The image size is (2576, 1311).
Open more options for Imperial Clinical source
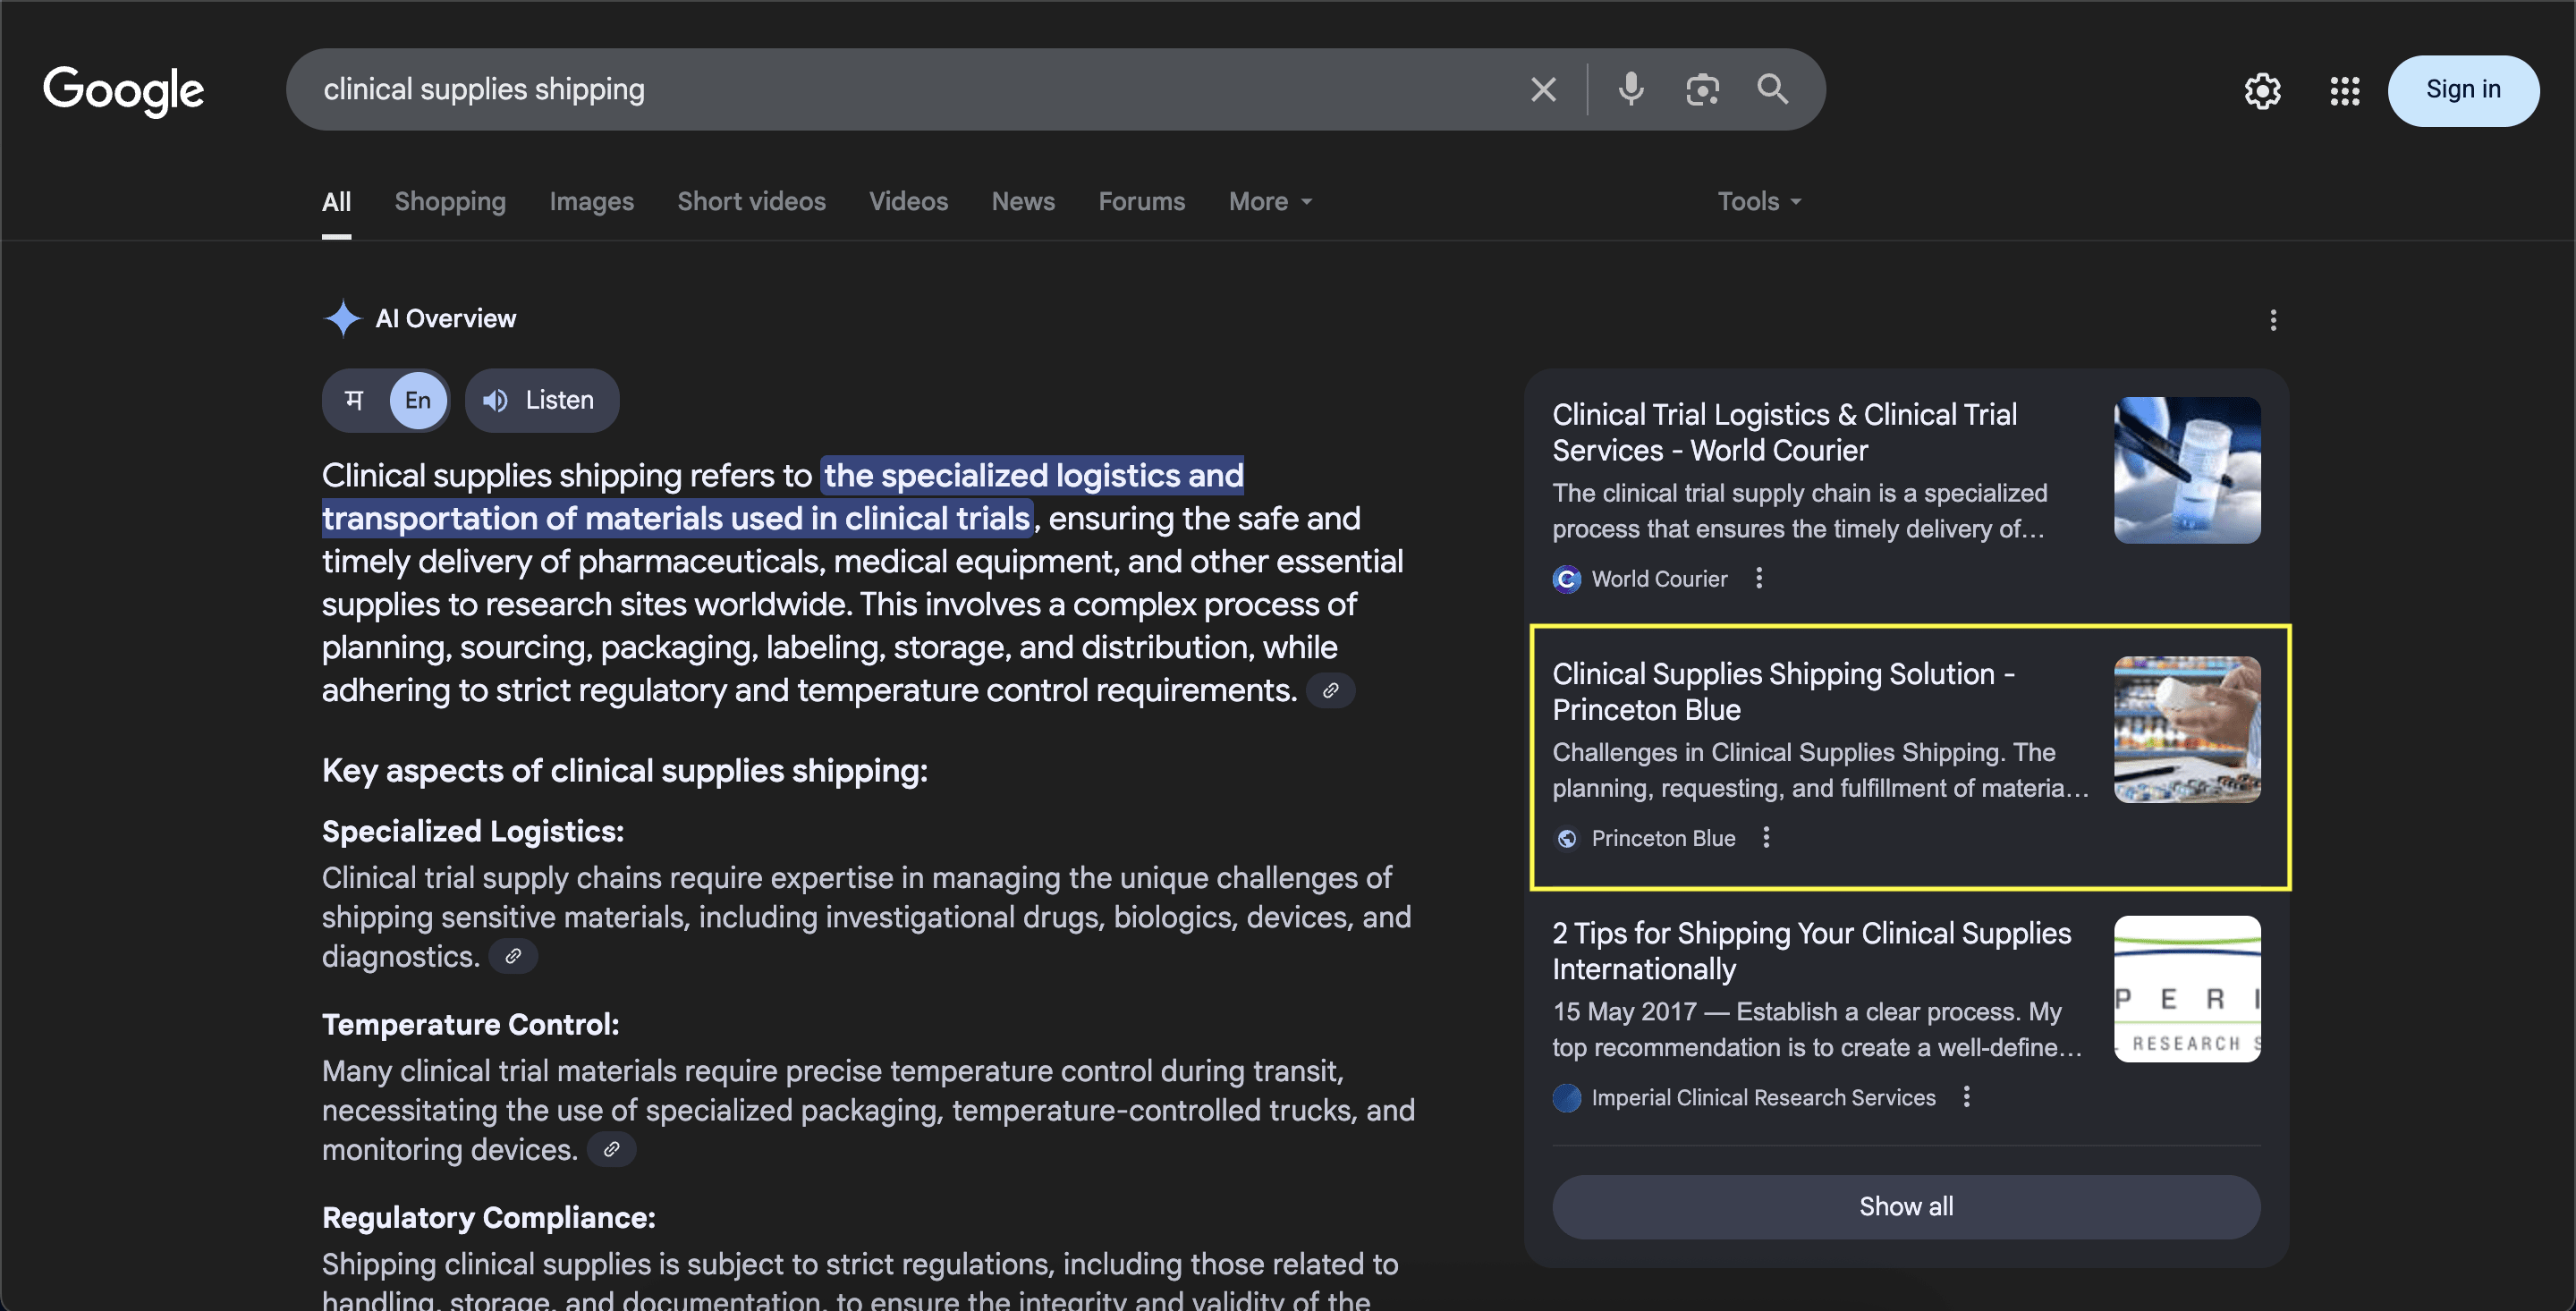pyautogui.click(x=1966, y=1097)
